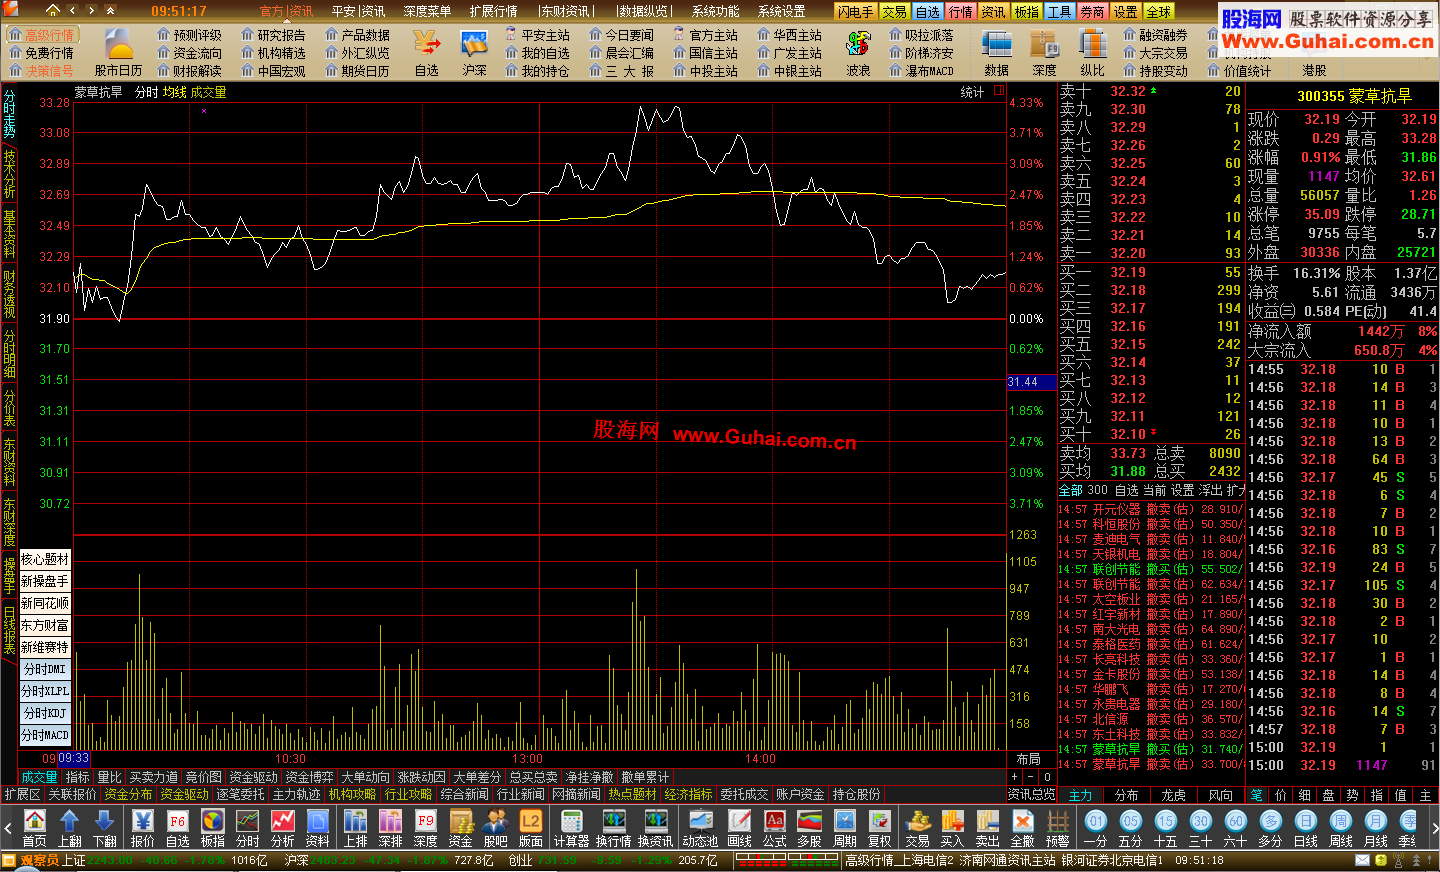
Task: Click the 闪电手 button at top right
Action: 855,11
